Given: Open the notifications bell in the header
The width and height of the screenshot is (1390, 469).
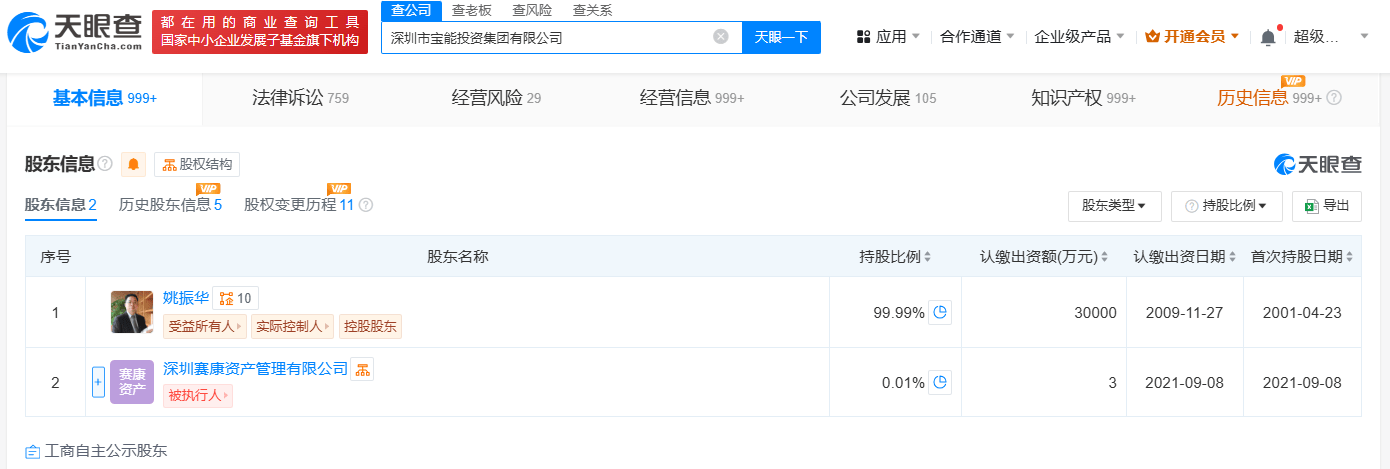Looking at the screenshot, I should coord(1268,37).
